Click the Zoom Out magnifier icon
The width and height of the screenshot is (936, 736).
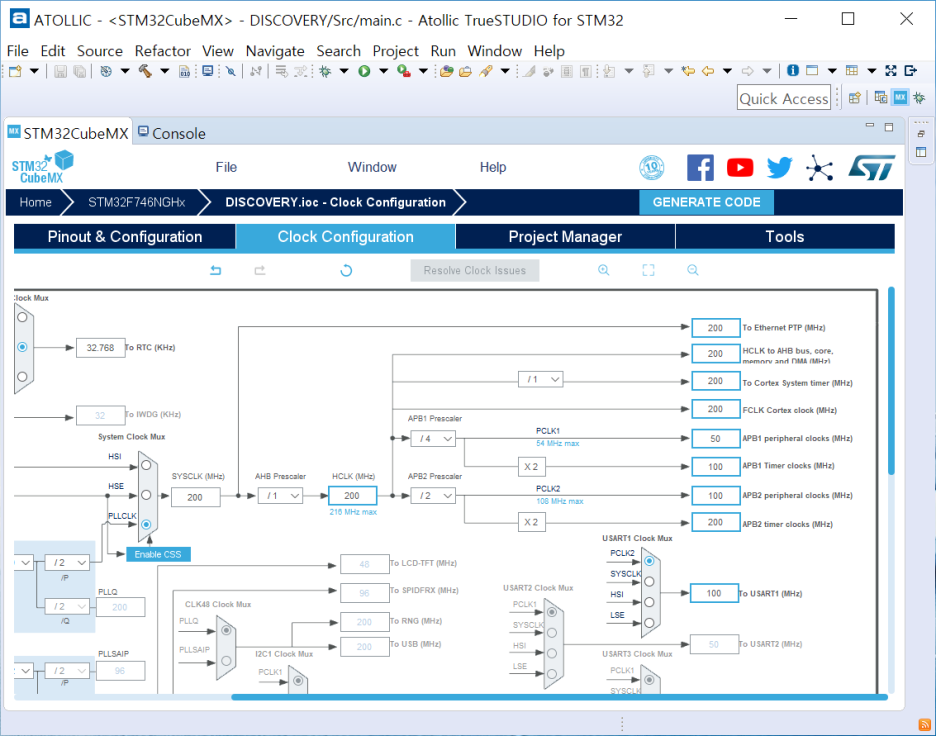[x=692, y=270]
